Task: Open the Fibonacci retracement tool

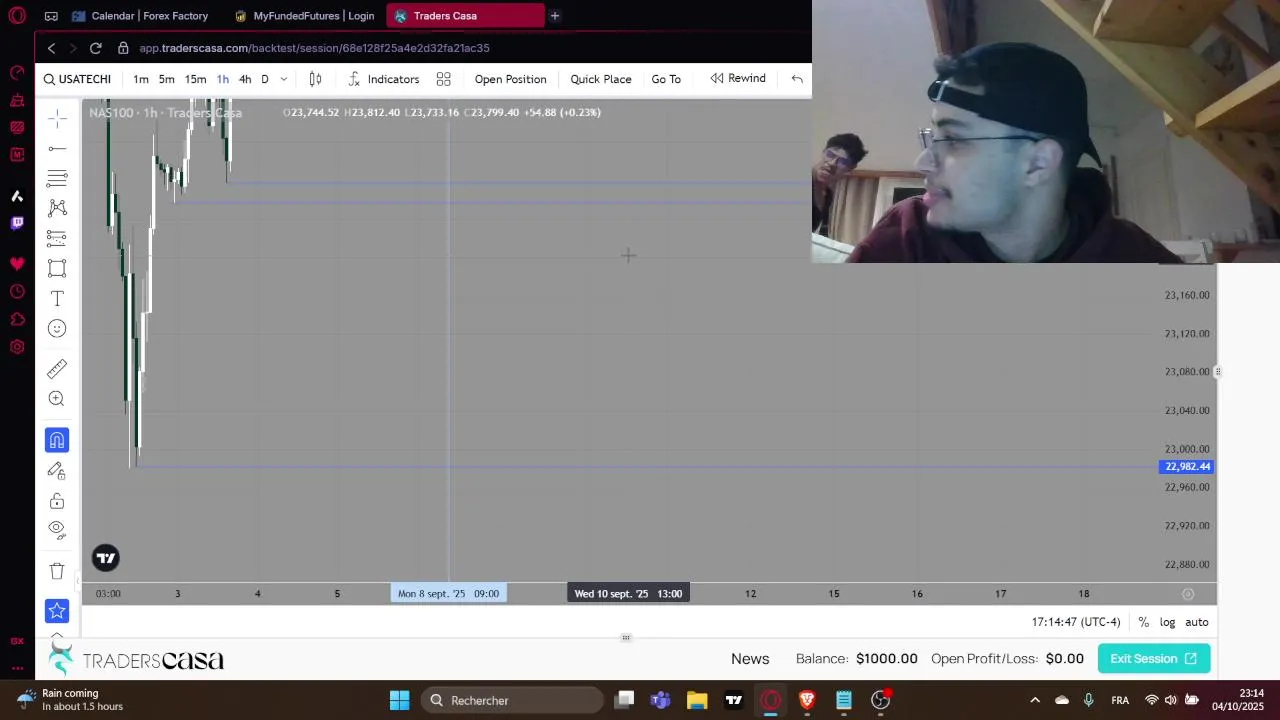Action: point(57,179)
